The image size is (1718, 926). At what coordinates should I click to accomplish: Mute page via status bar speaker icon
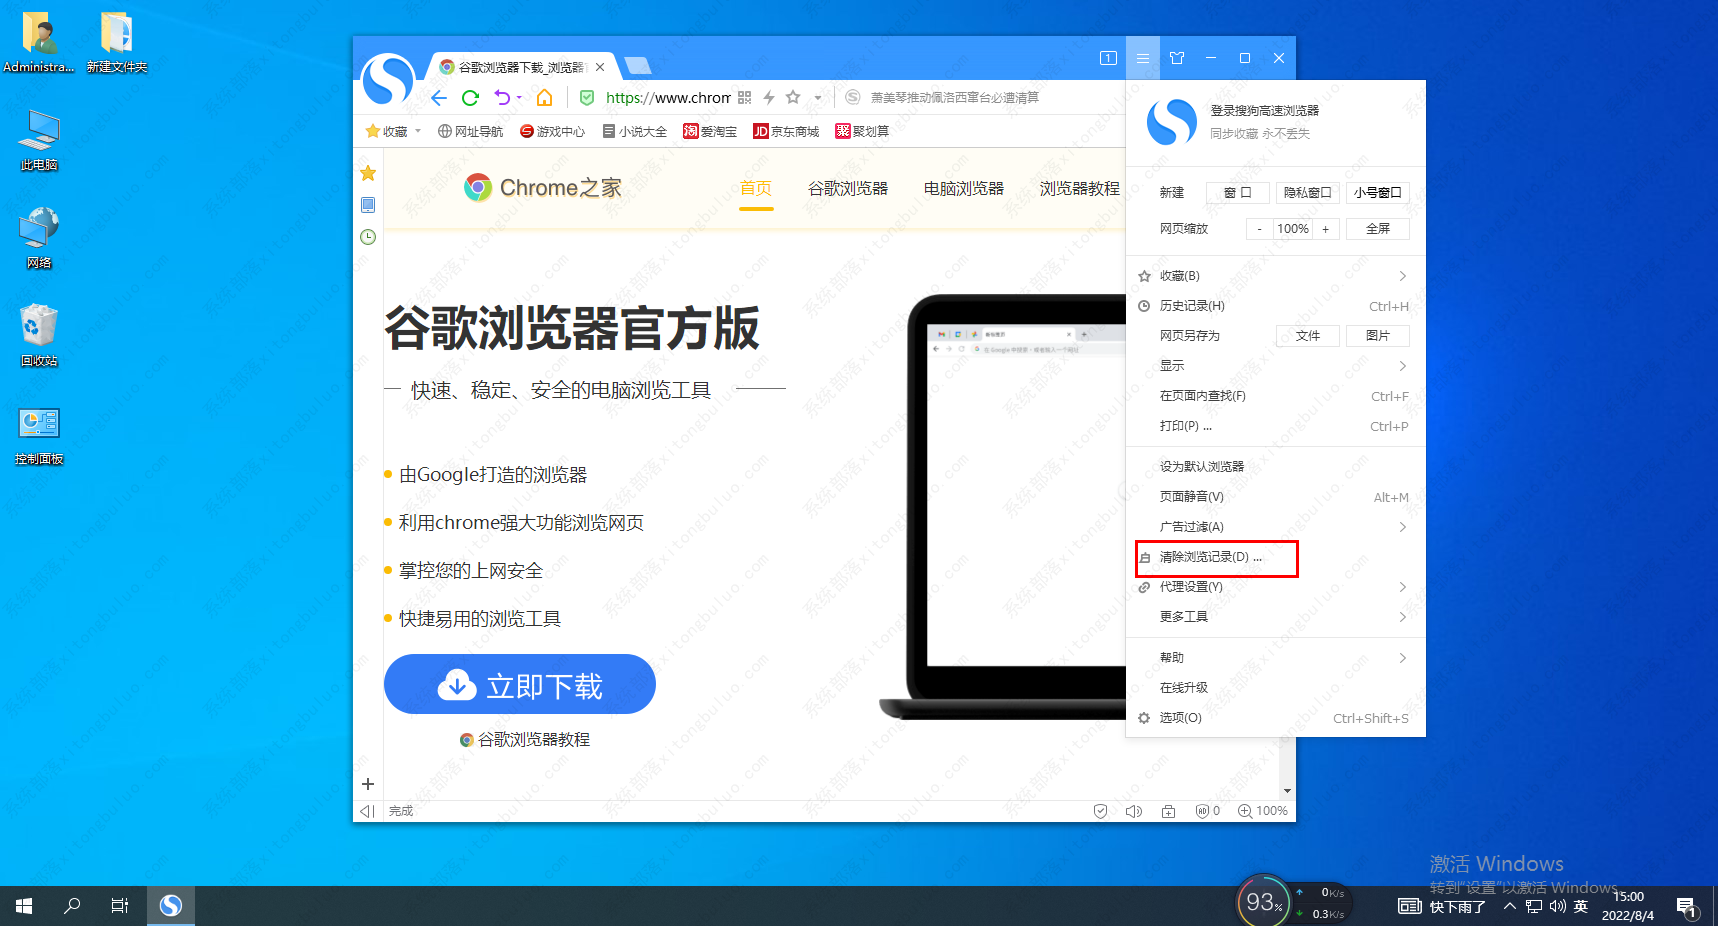1134,811
